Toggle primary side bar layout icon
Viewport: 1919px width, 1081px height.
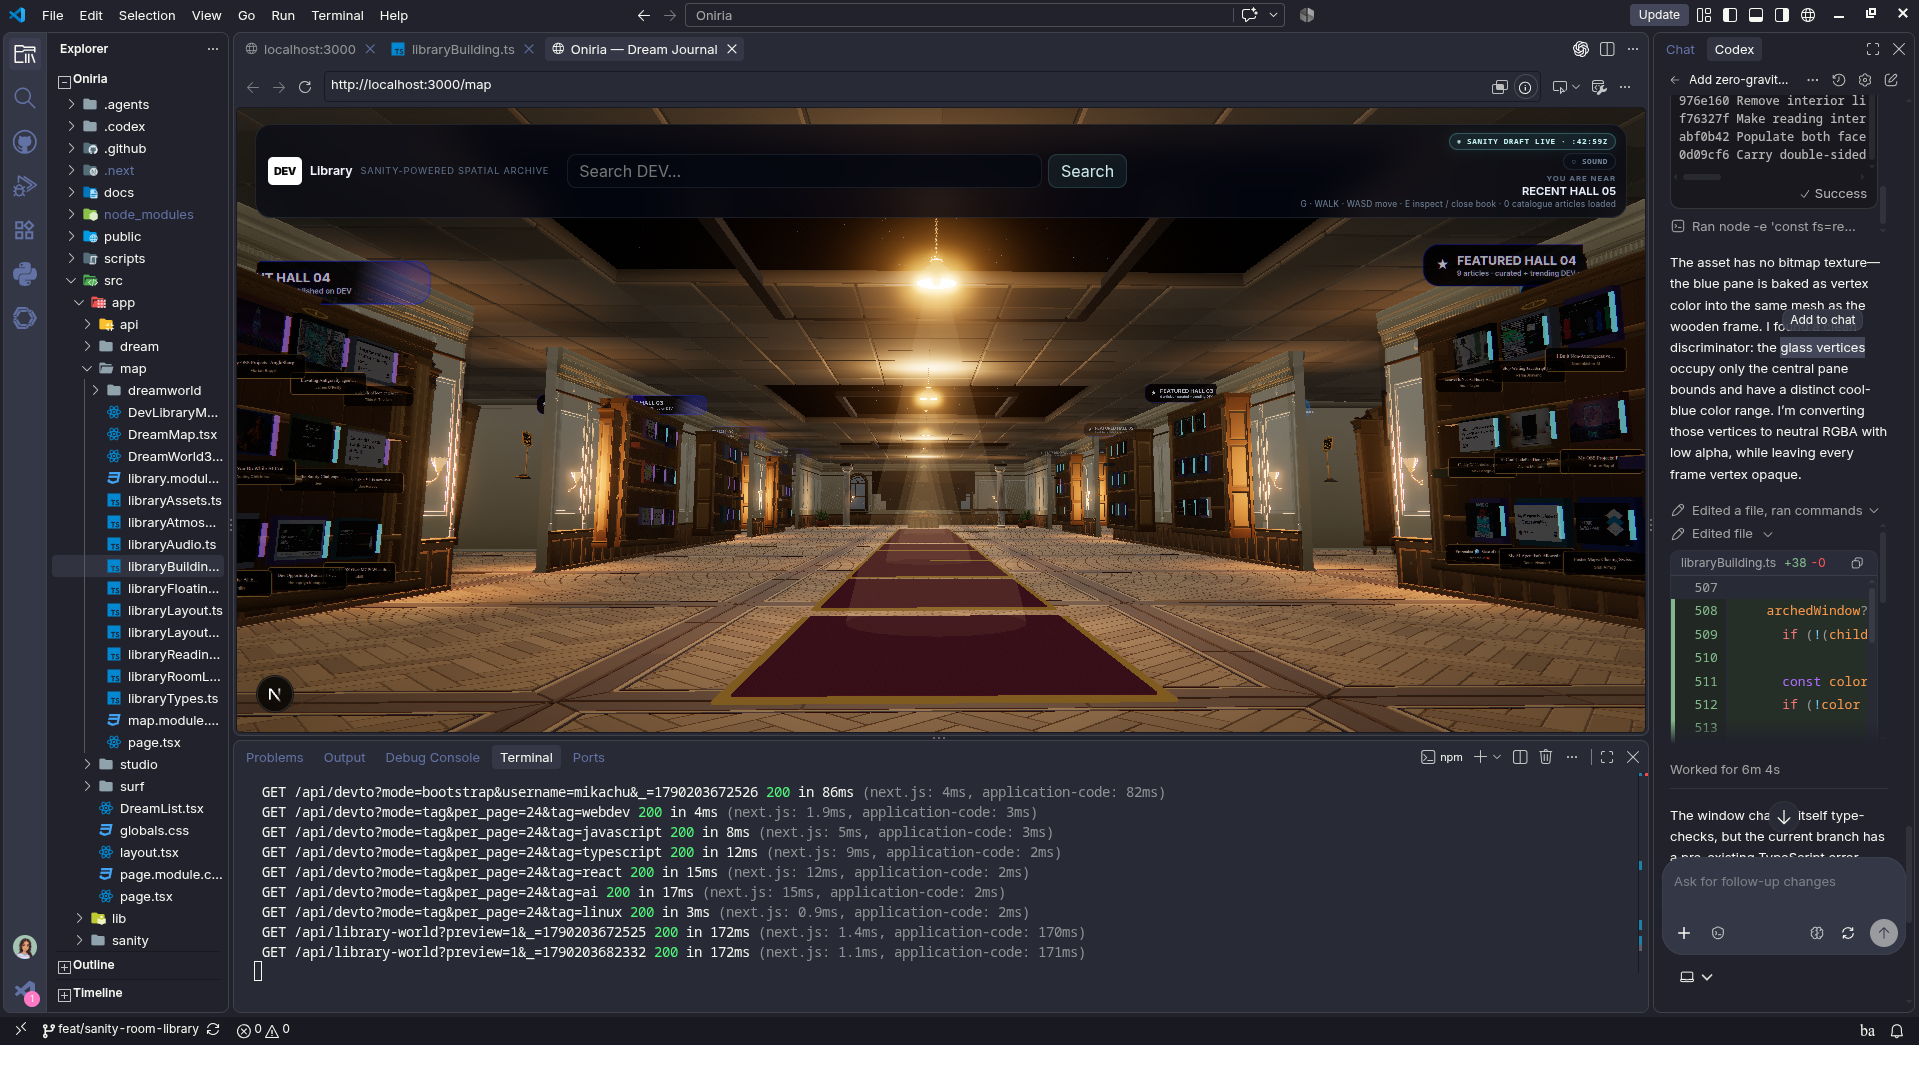pos(1730,15)
